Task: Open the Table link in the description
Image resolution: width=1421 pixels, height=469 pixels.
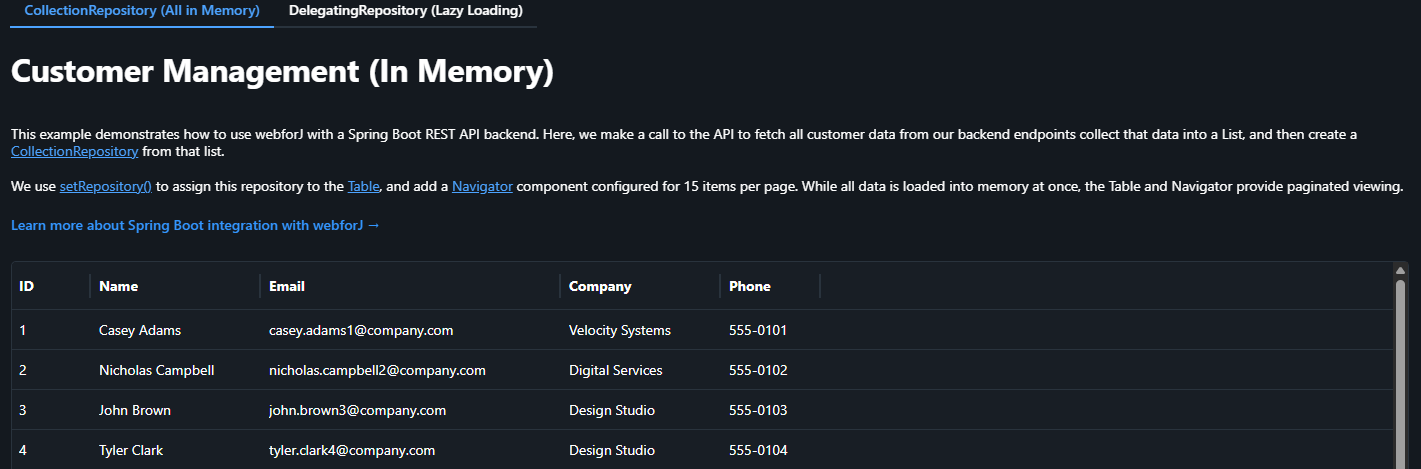Action: tap(363, 187)
